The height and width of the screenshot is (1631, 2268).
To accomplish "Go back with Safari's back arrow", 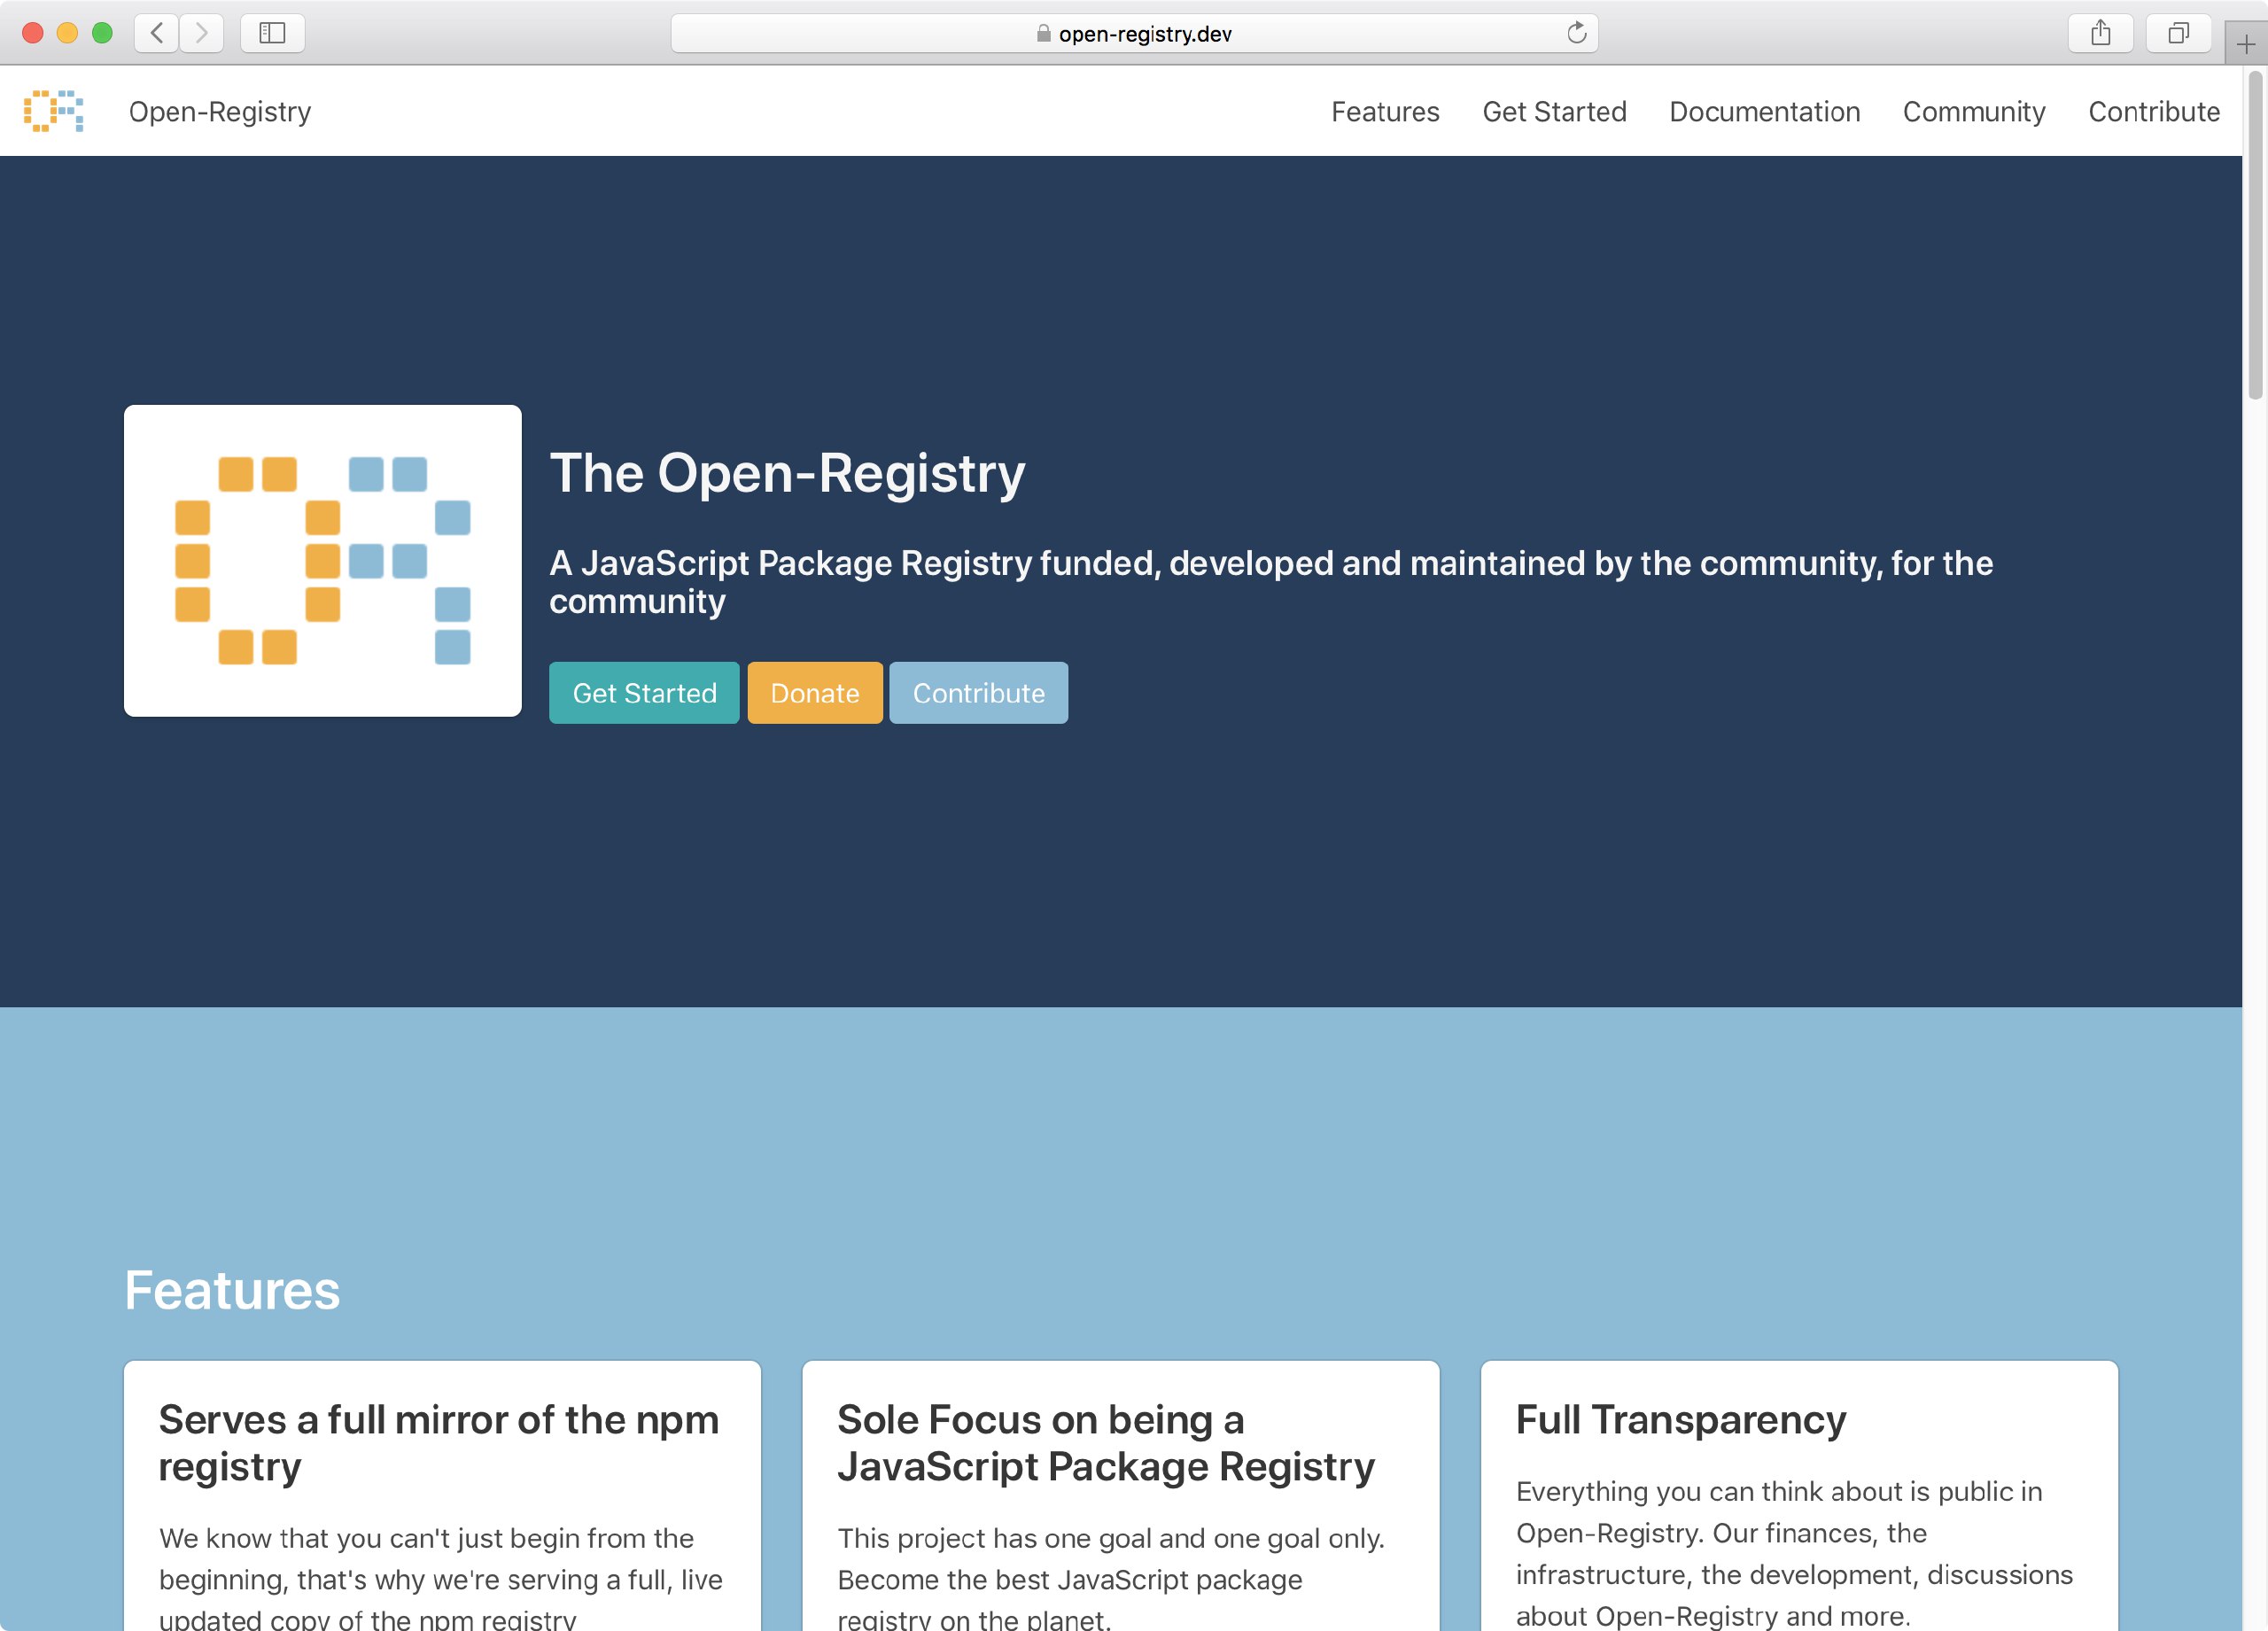I will [157, 33].
